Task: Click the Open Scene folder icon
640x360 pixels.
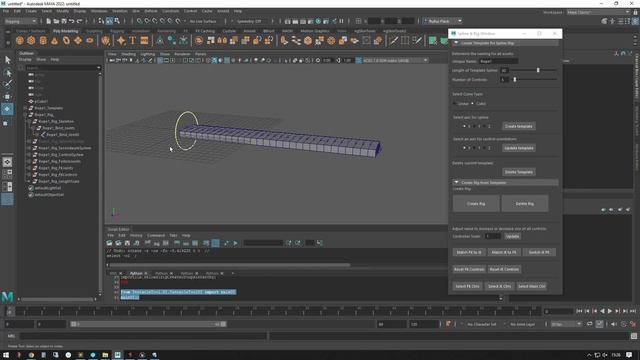Action: coord(56,21)
